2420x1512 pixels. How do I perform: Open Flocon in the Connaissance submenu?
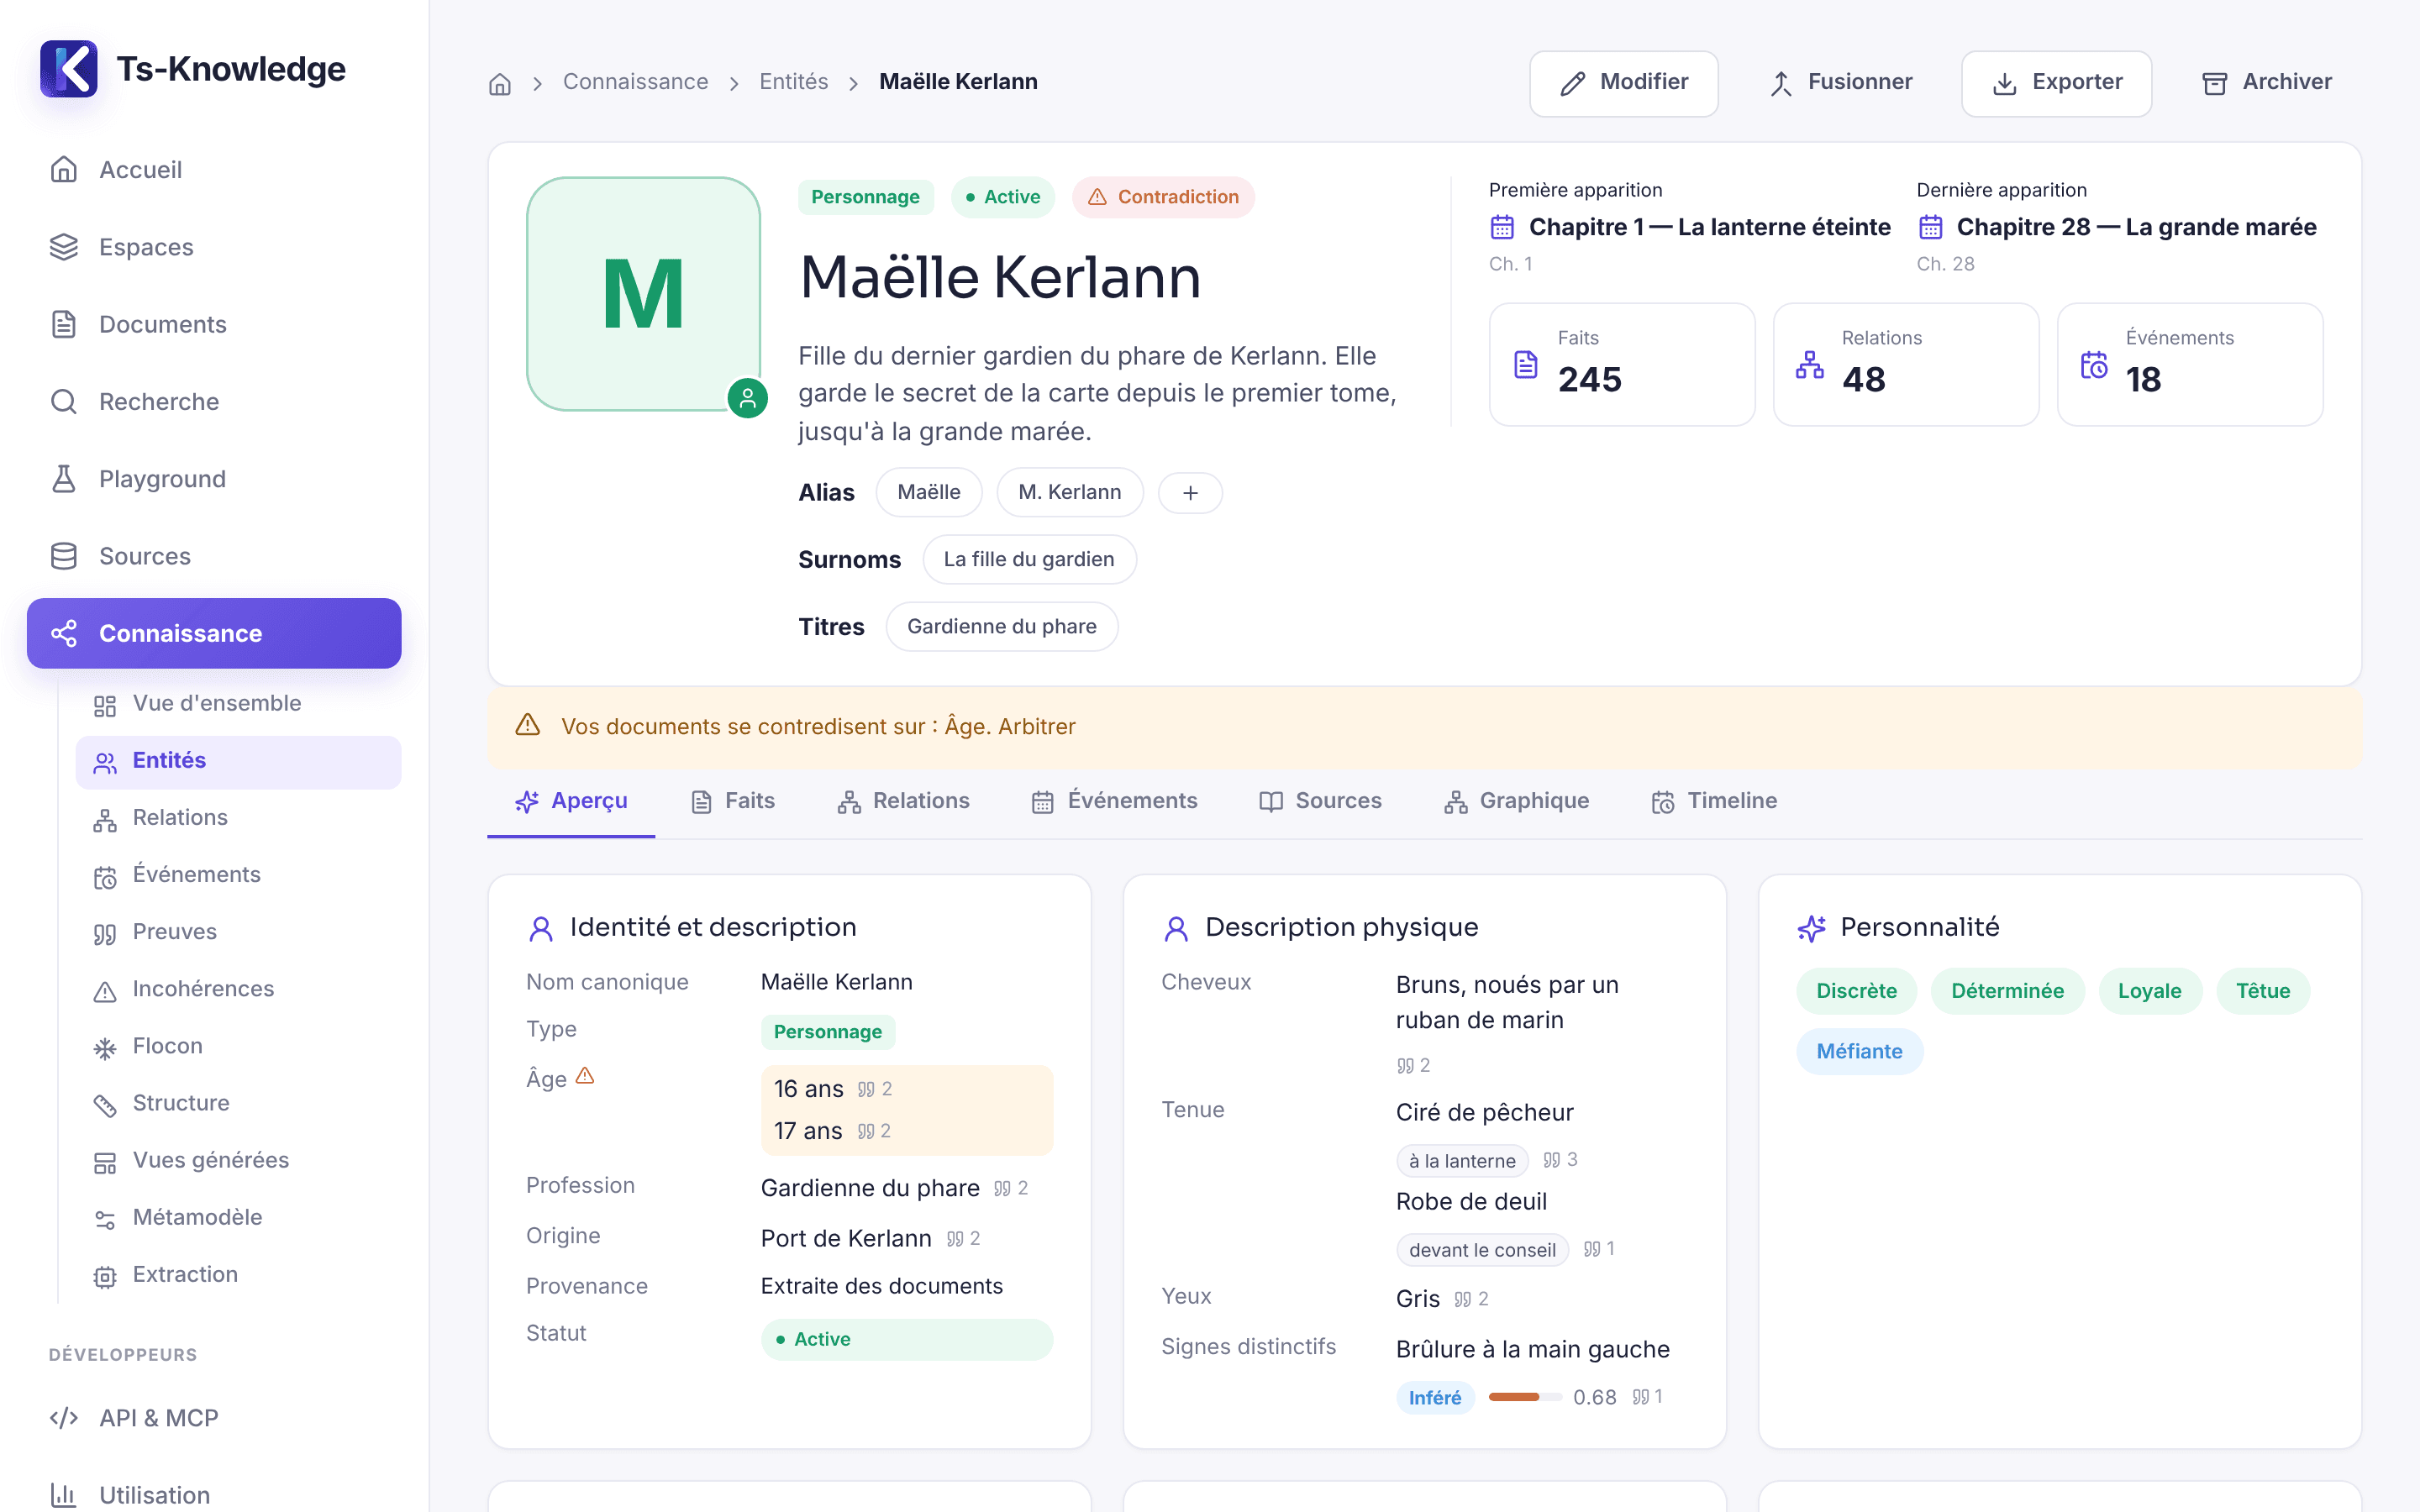[x=238, y=1046]
